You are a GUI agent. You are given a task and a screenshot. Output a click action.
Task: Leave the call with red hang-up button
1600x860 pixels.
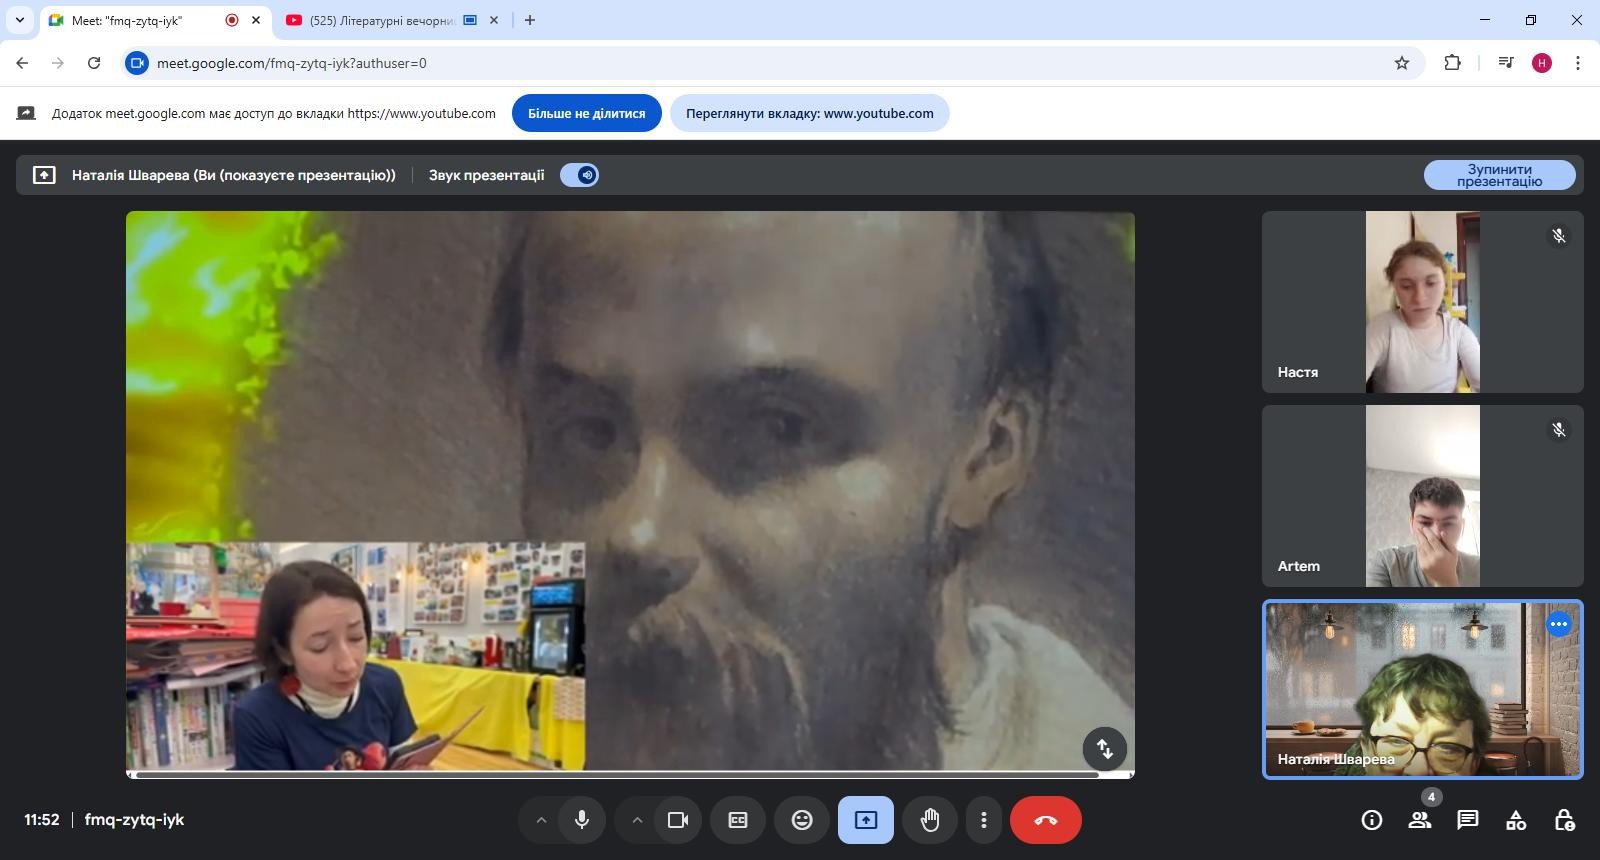point(1046,820)
